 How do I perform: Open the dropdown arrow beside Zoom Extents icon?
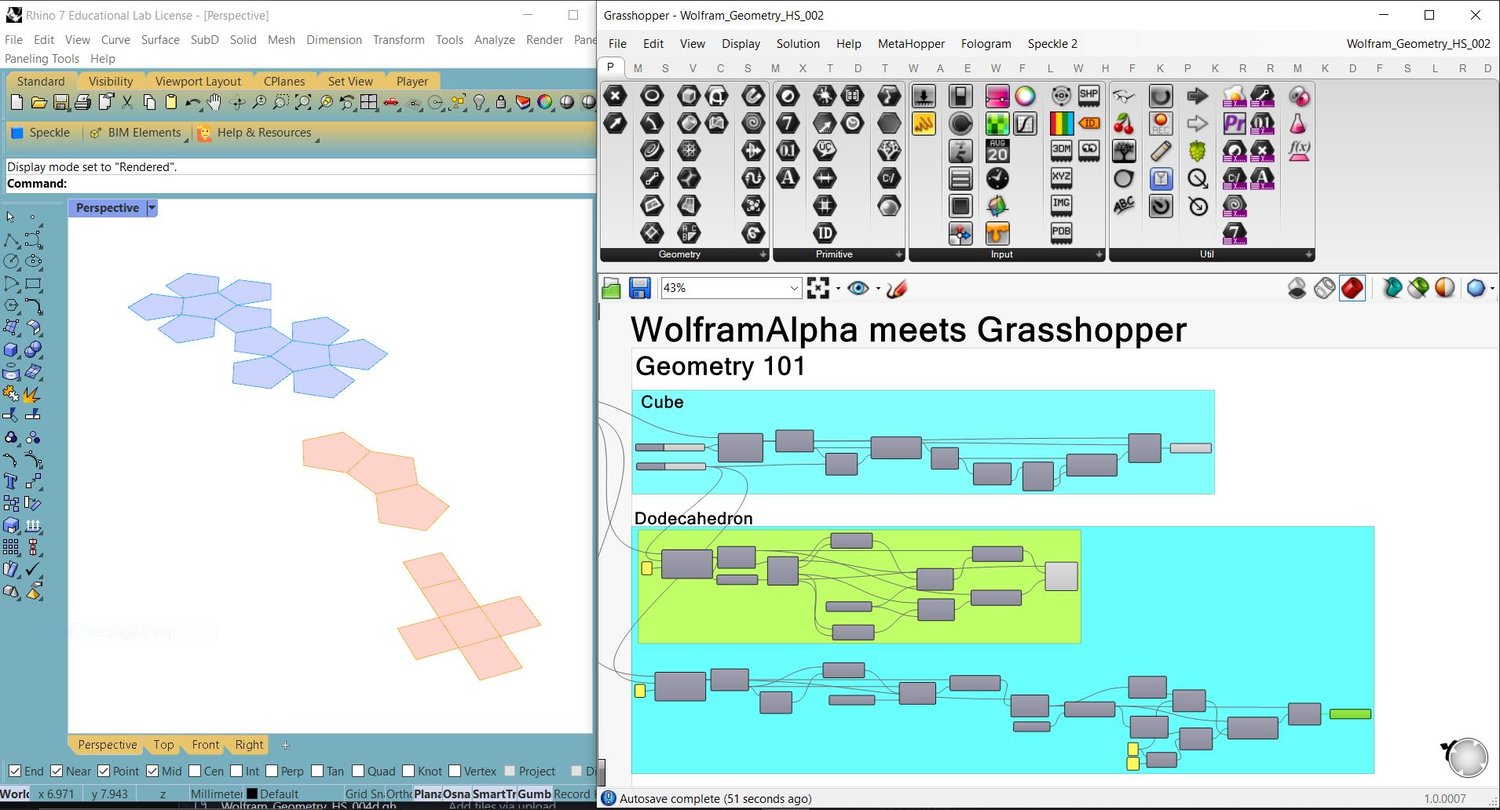coord(837,289)
